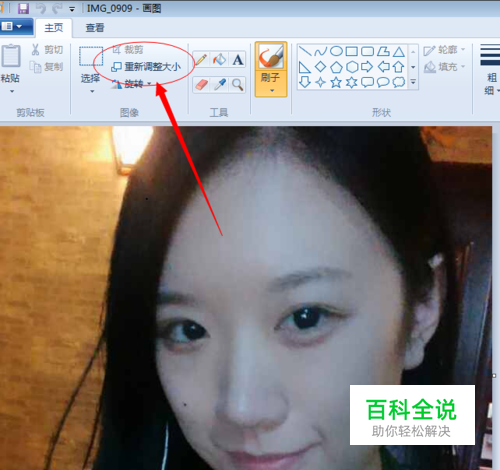Expand the 刷子 brushes dropdown arrow

tap(272, 90)
